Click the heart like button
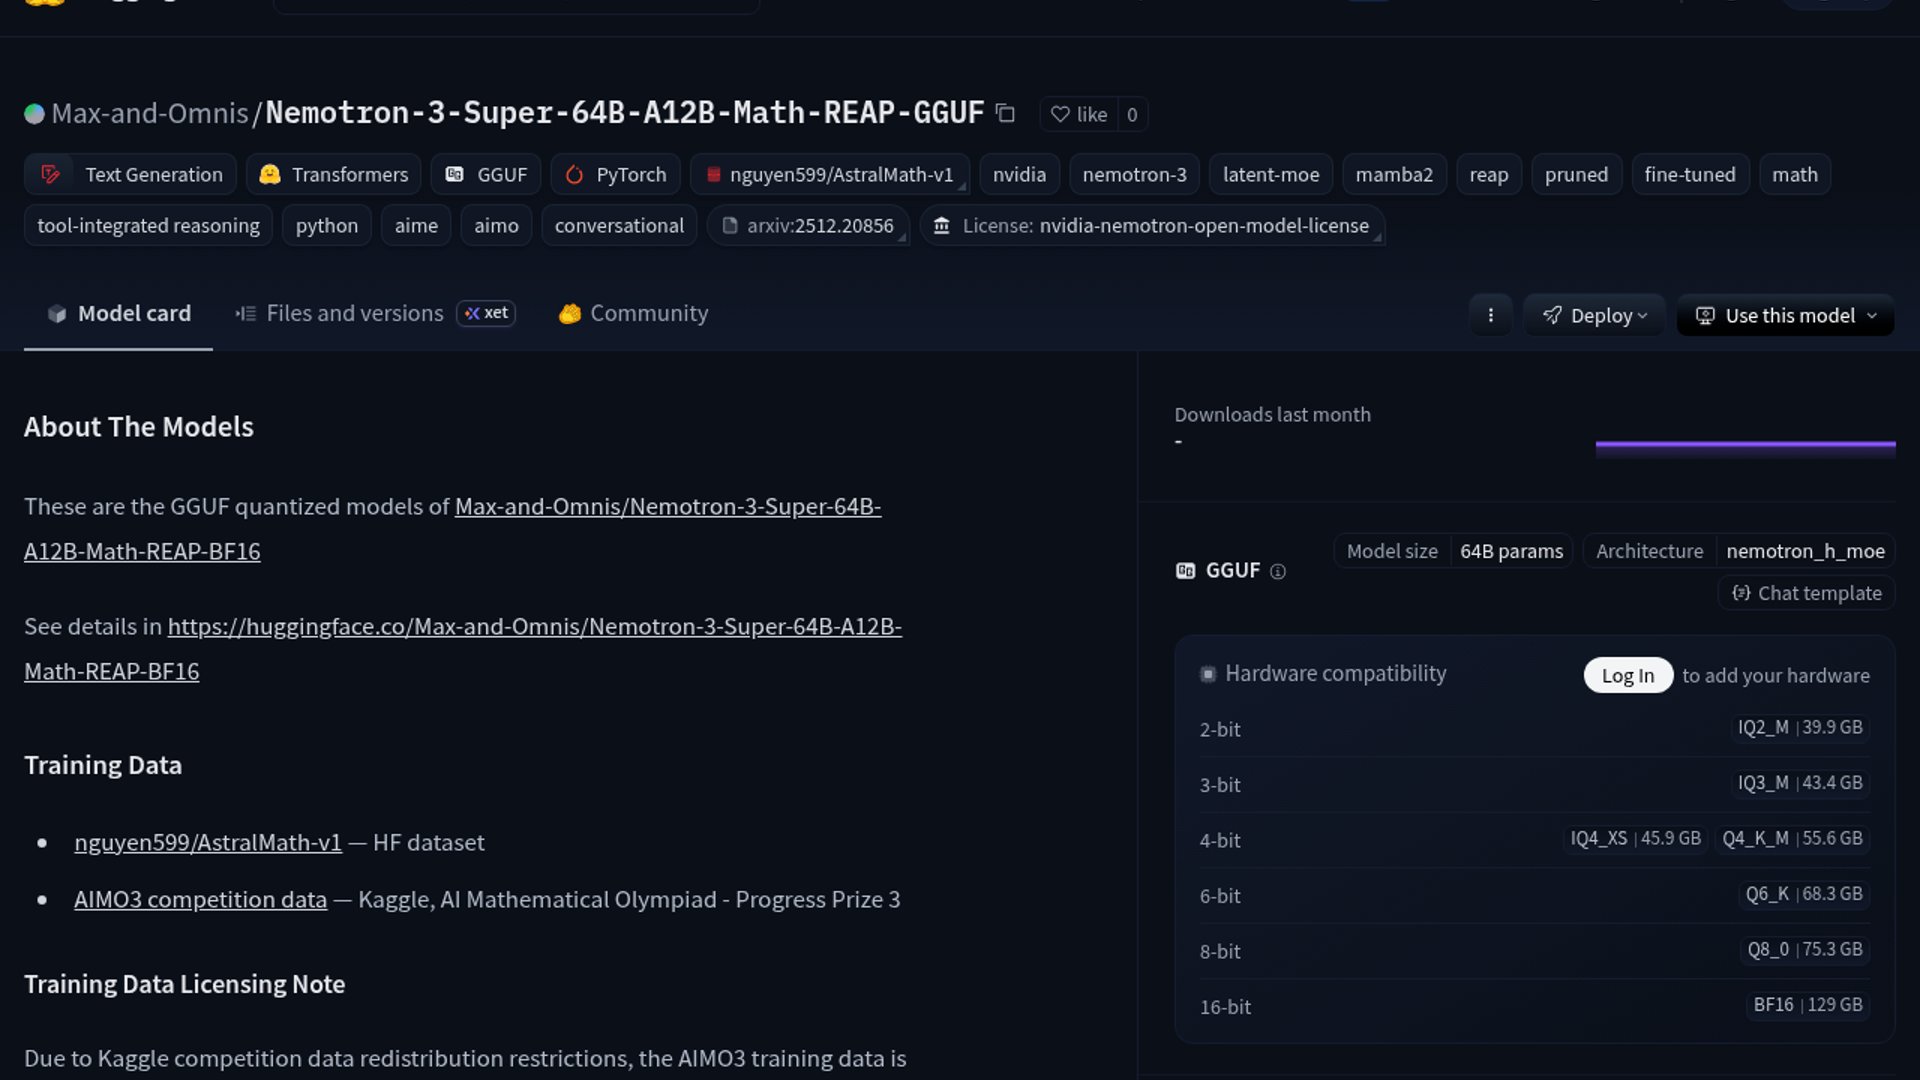 point(1079,114)
